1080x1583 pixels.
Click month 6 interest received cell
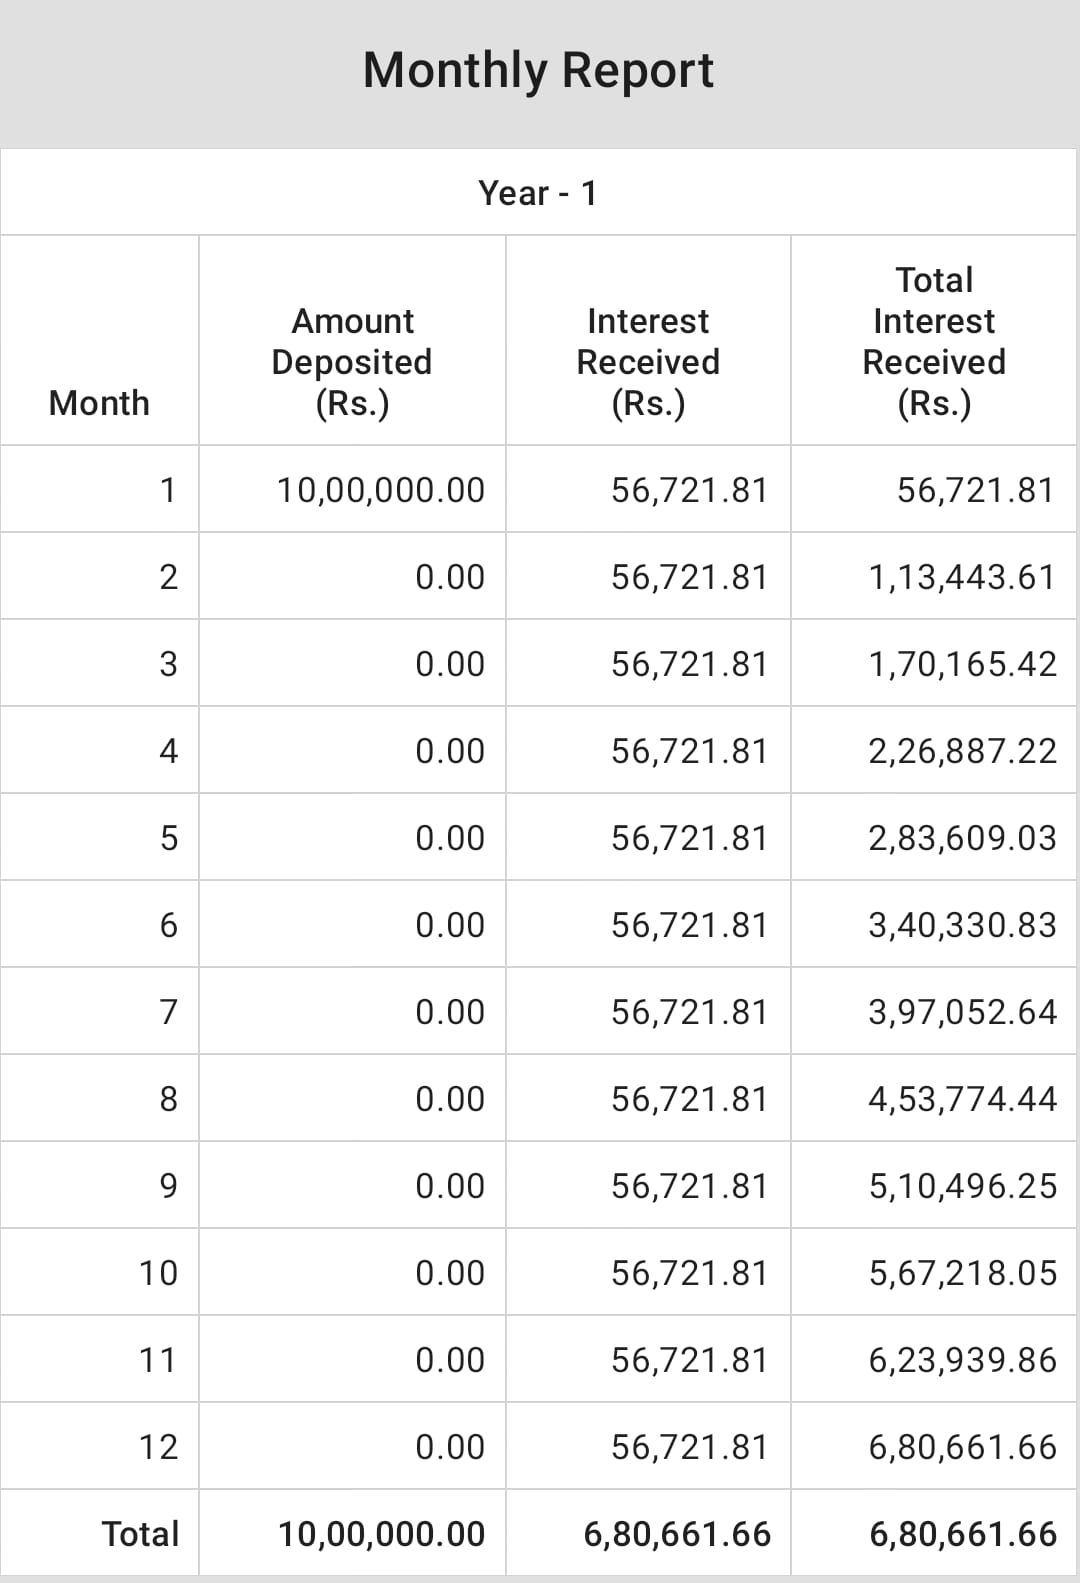pyautogui.click(x=689, y=925)
